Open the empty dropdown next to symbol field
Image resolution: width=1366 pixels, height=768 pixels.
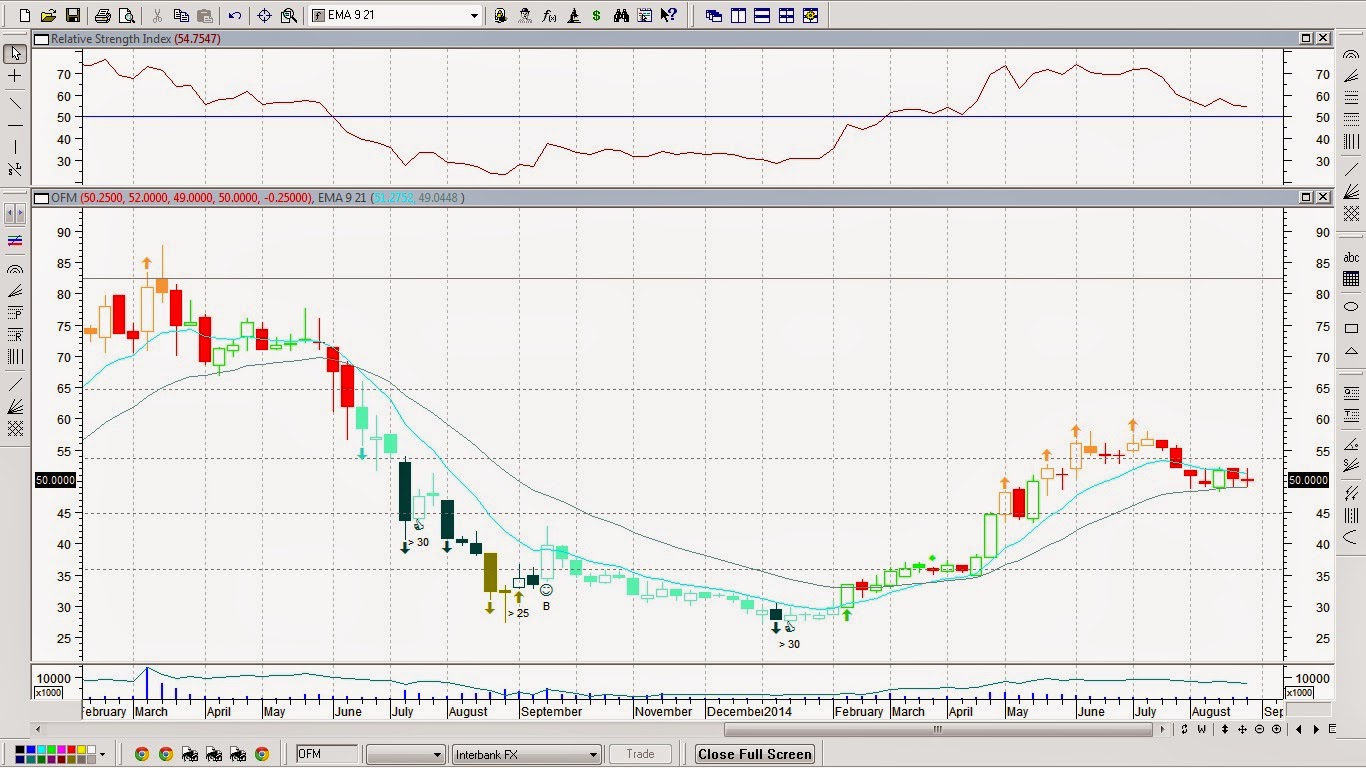405,754
